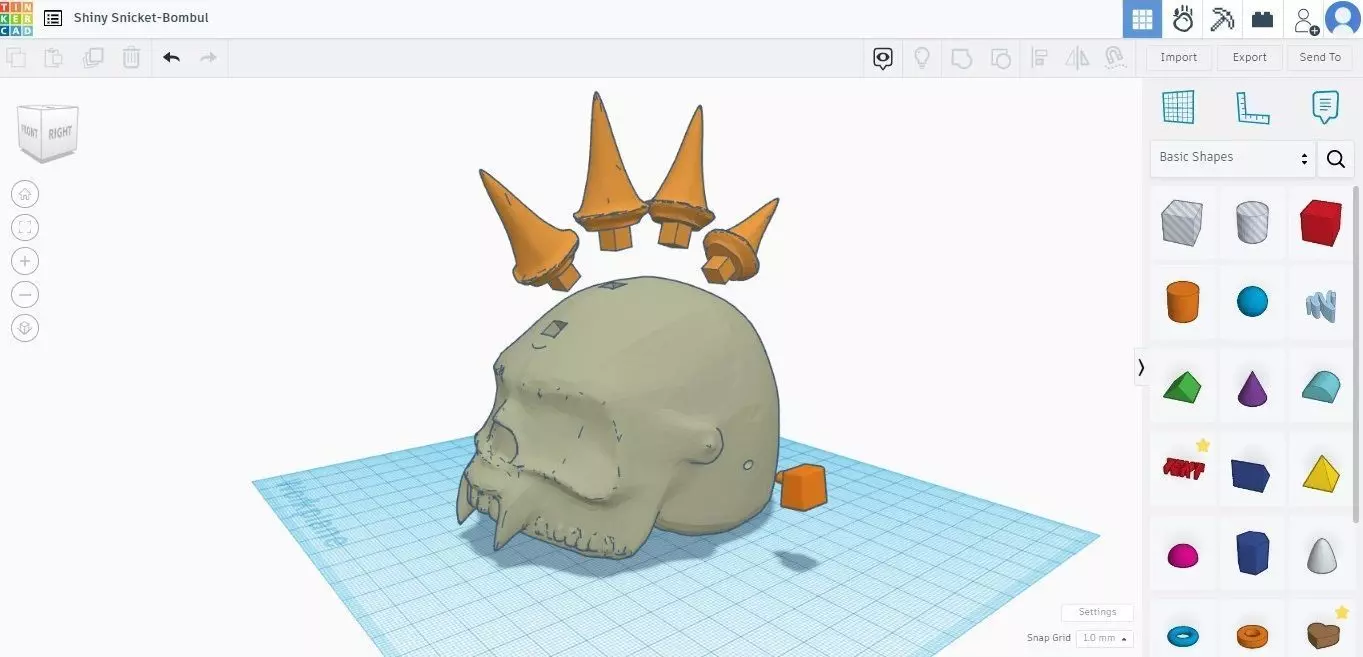Viewport: 1363px width, 657px height.
Task: Toggle the Notes visibility icon
Action: tap(883, 58)
